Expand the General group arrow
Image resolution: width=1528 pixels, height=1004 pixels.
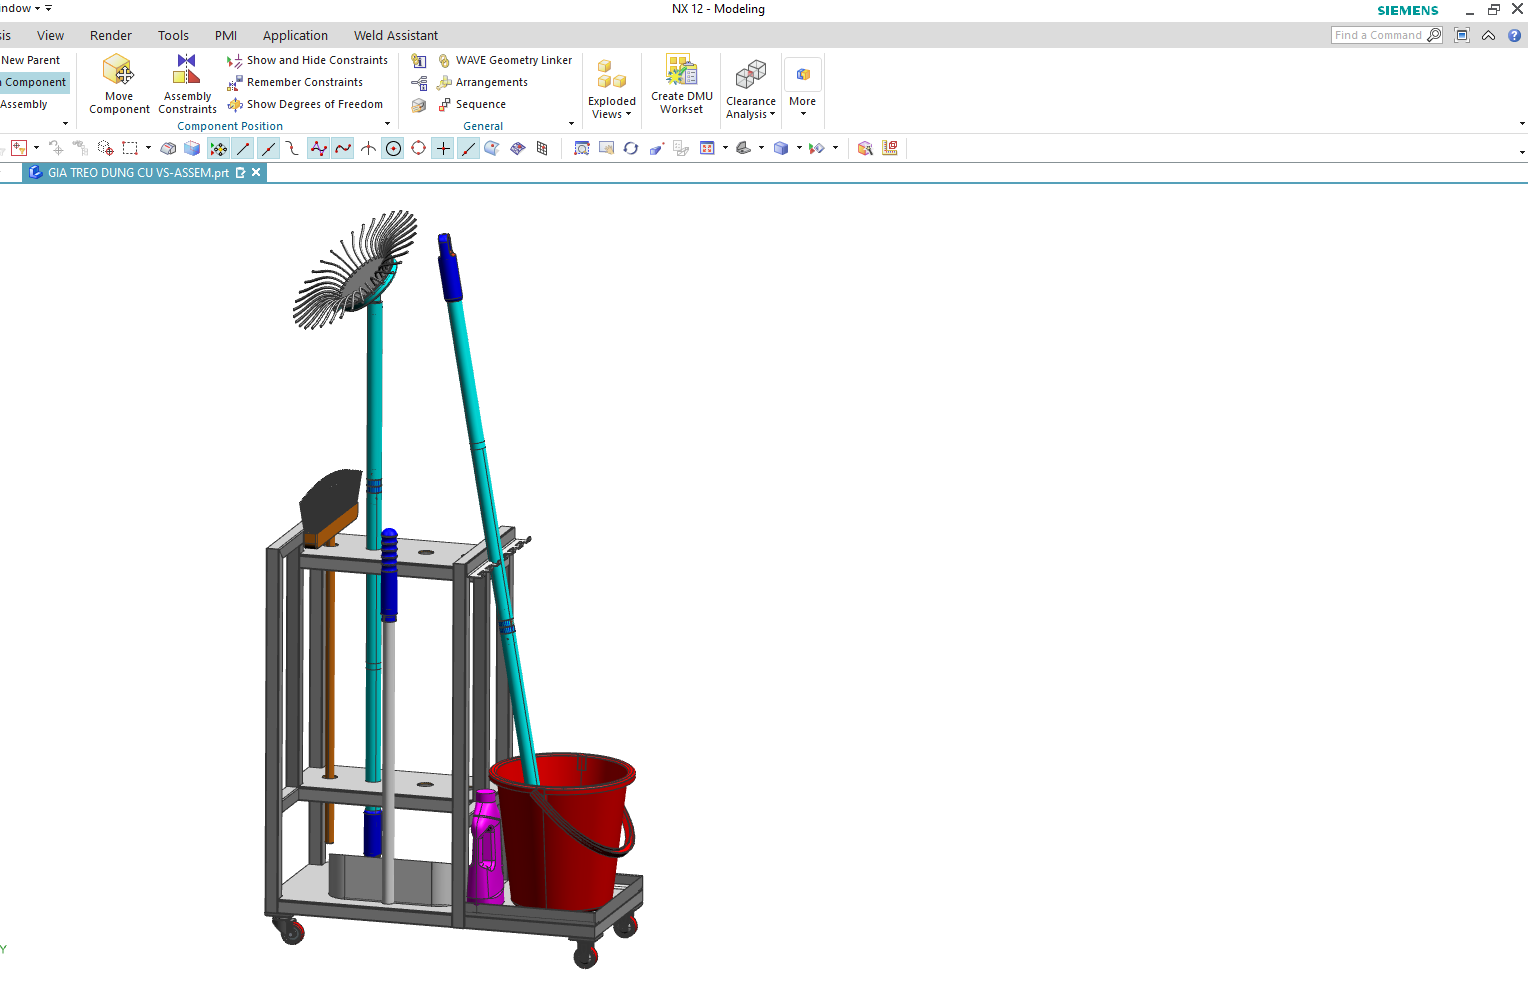tap(571, 124)
